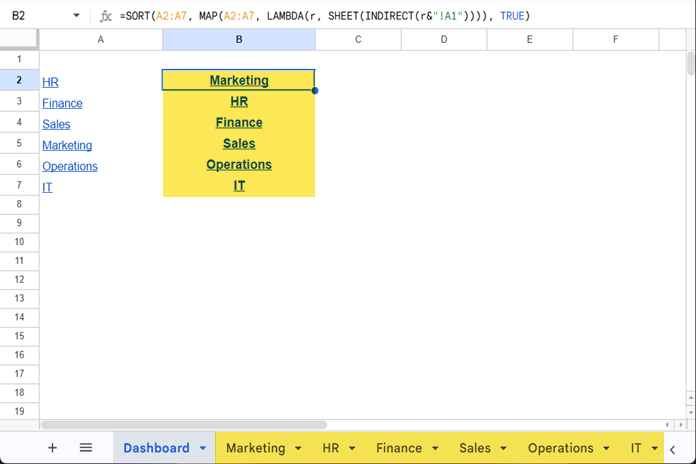Click the vertical scroll down arrow

click(690, 412)
